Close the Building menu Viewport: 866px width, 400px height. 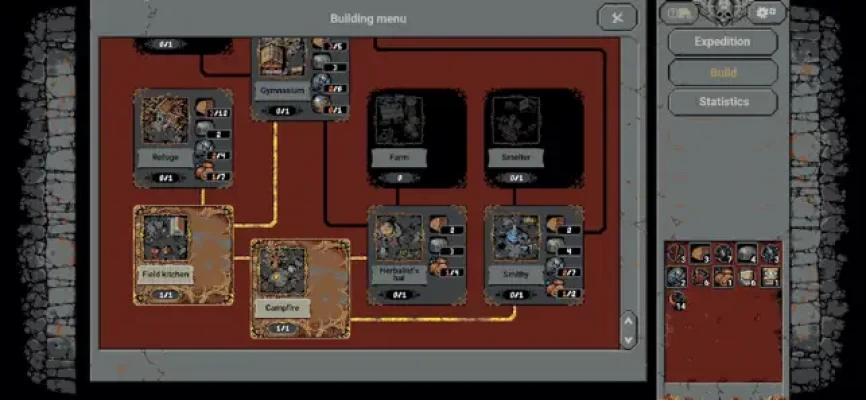pos(617,17)
